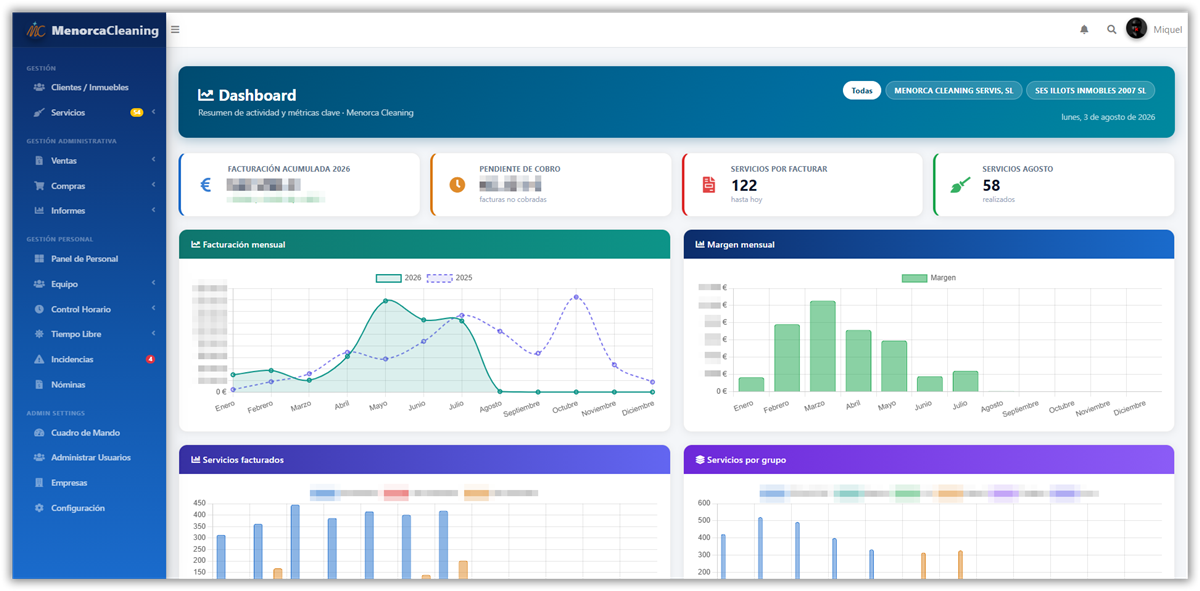Screen dimensions: 1200x591
Task: Click the Servicios broom icon in sidebar
Action: 39,113
